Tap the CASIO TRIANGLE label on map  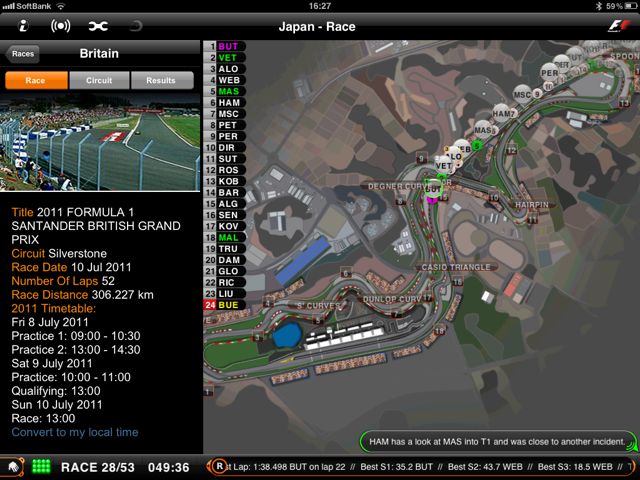pos(456,267)
